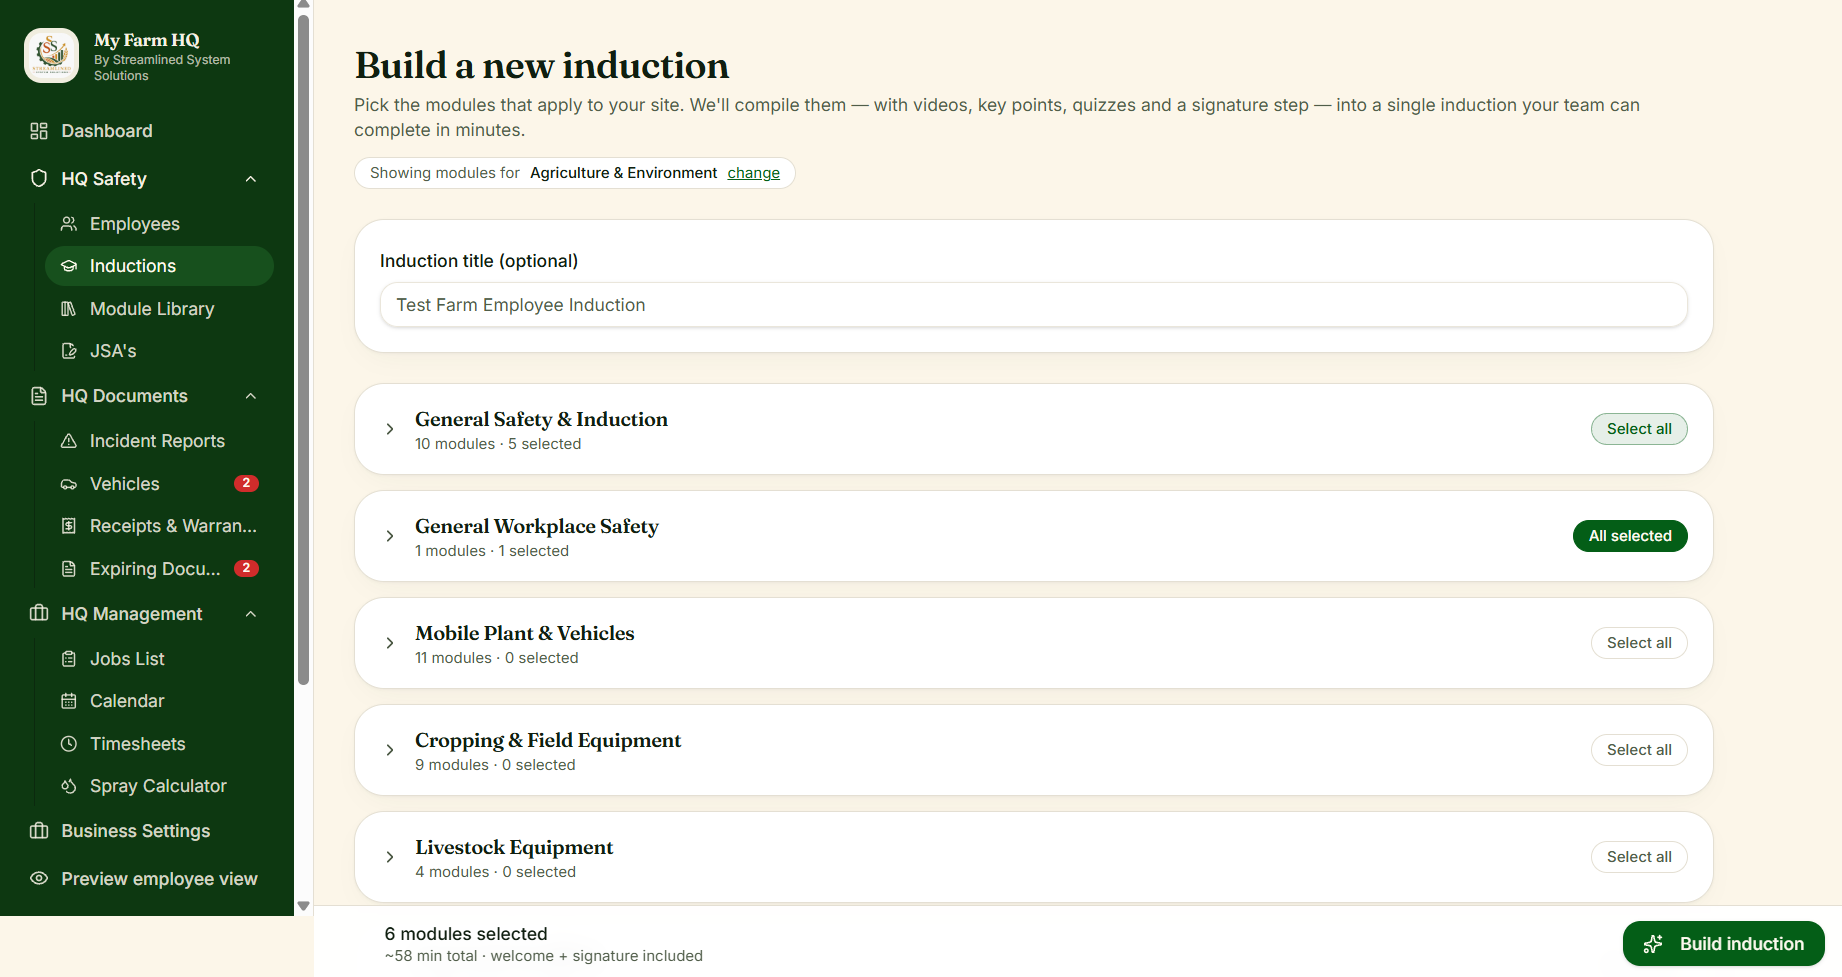Viewport: 1842px width, 977px height.
Task: Click the "Agriculture & Environment" label
Action: tap(623, 173)
